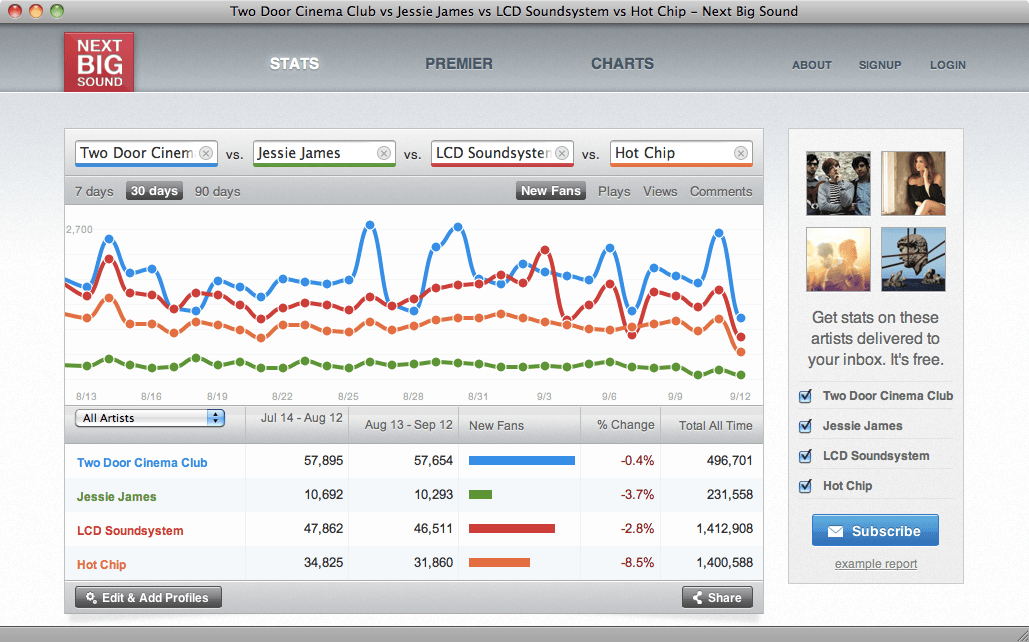Viewport: 1029px width, 642px height.
Task: Clear the Two Door Cinema Club search field
Action: (x=206, y=153)
